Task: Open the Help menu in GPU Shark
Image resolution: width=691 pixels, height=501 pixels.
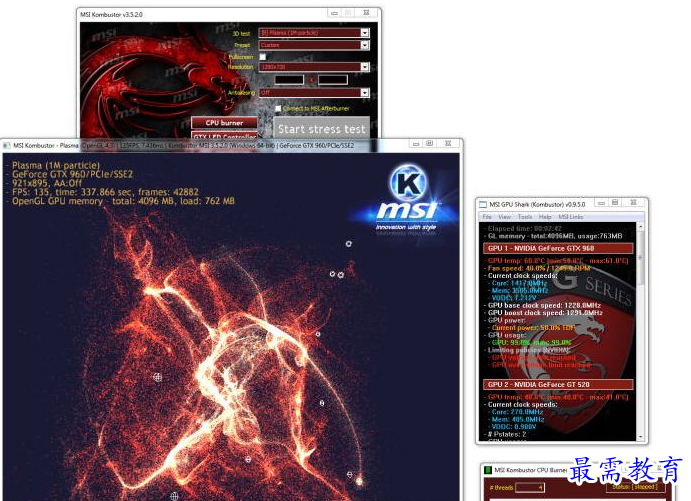Action: point(545,217)
